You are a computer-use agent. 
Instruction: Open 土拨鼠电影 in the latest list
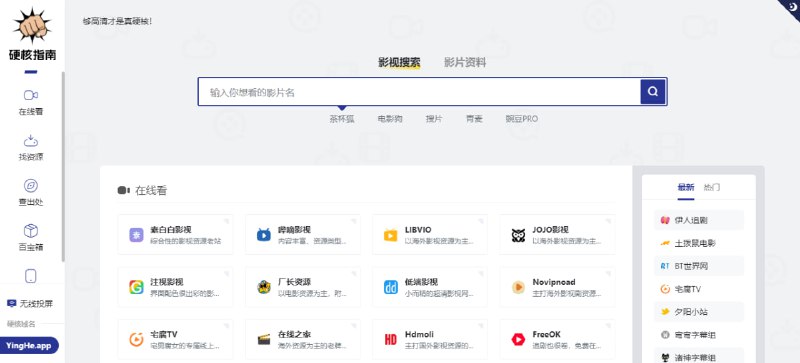(698, 243)
